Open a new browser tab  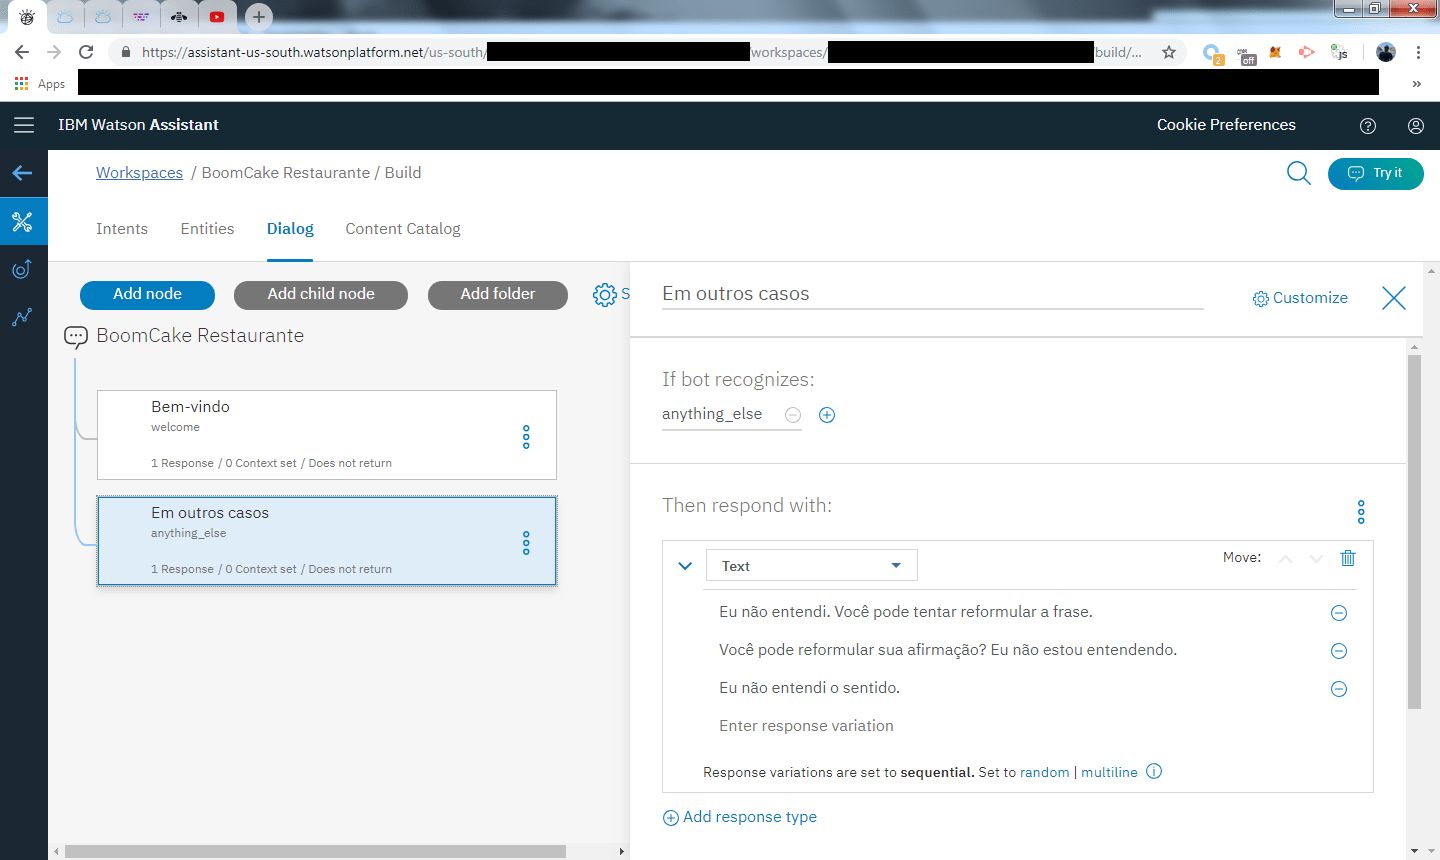click(x=259, y=16)
